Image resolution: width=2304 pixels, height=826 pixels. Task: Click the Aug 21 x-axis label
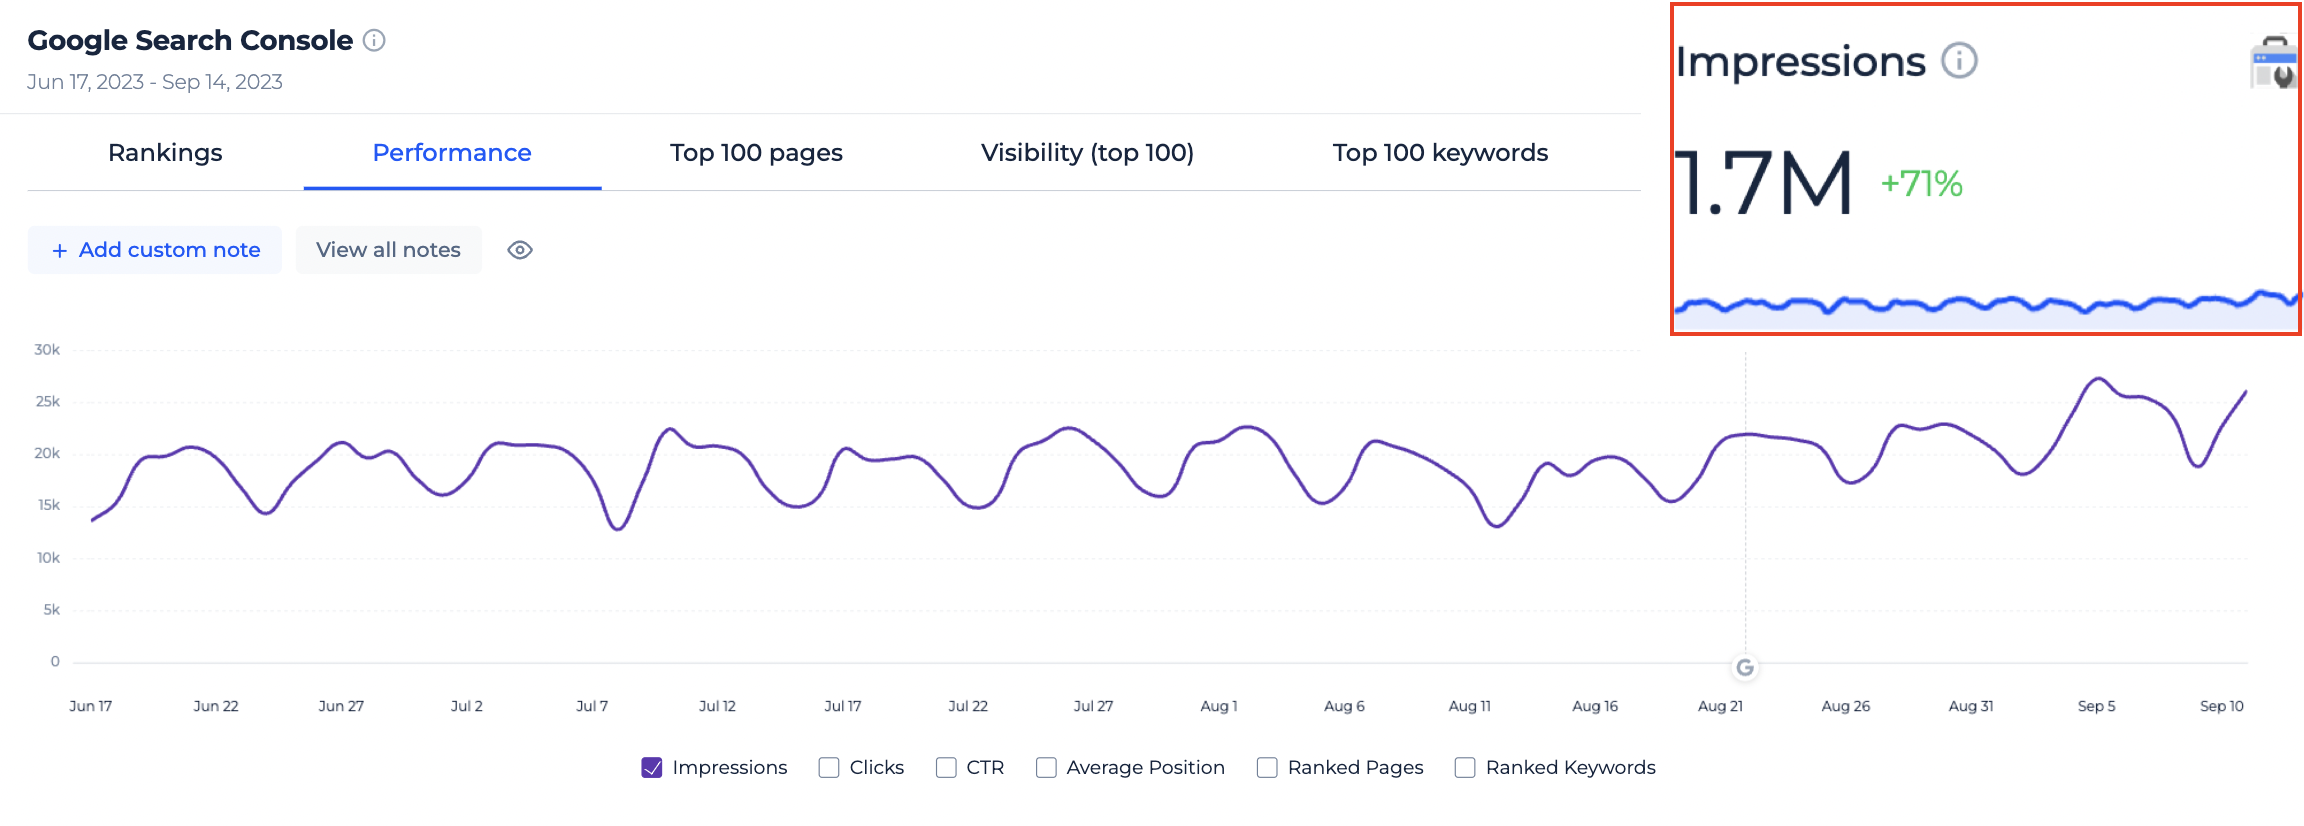click(x=1720, y=706)
